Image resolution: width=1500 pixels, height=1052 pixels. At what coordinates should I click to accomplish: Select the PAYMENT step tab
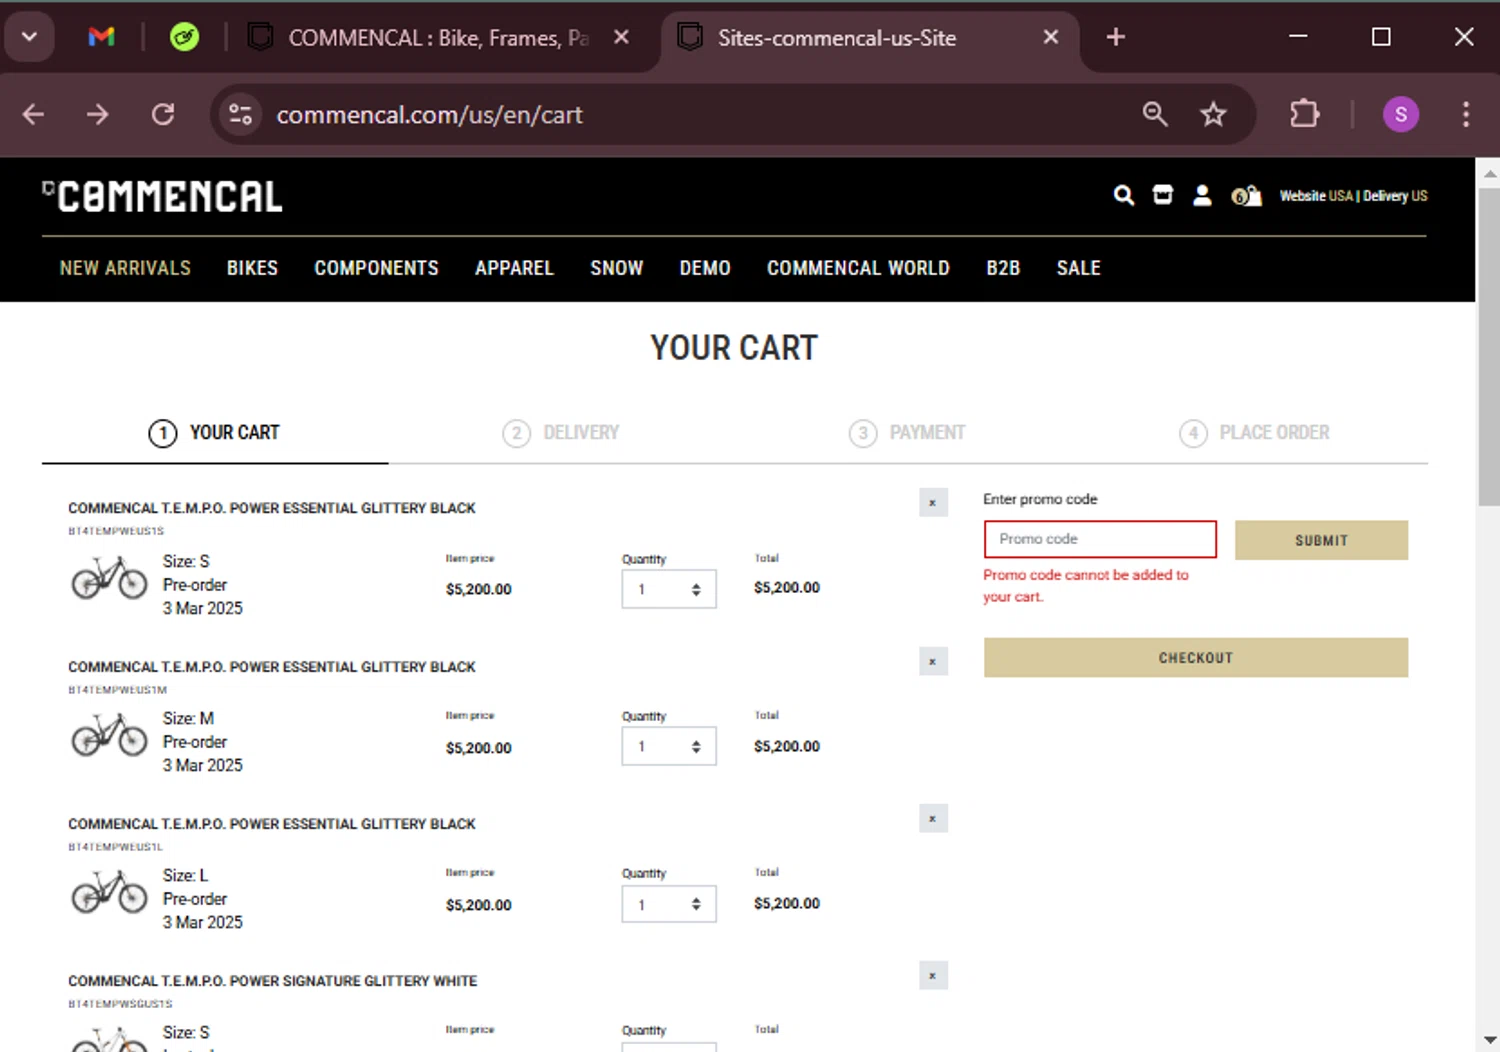907,433
